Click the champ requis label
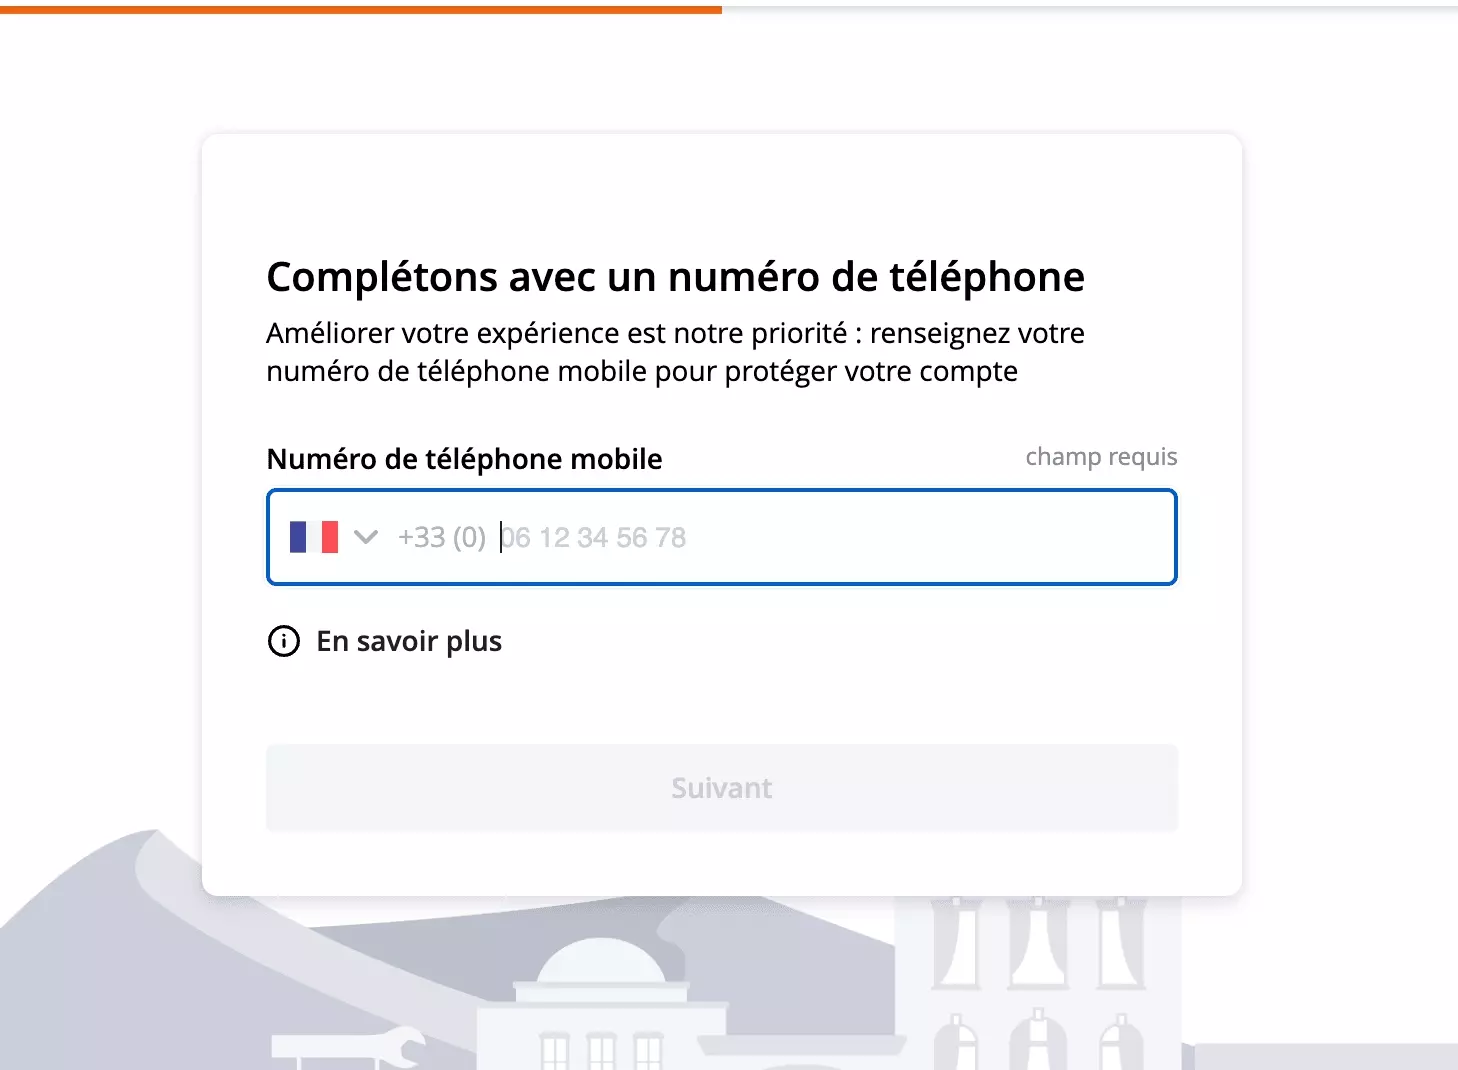The image size is (1458, 1070). [1101, 457]
